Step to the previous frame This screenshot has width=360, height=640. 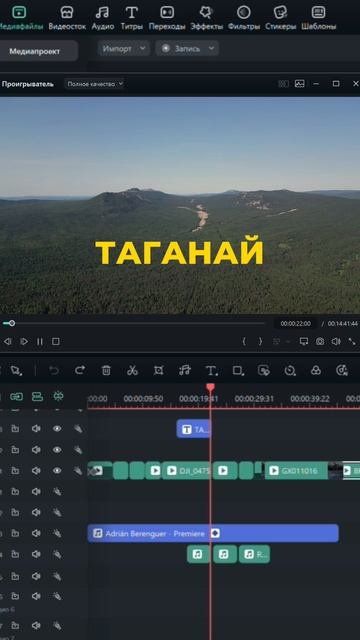click(x=7, y=342)
